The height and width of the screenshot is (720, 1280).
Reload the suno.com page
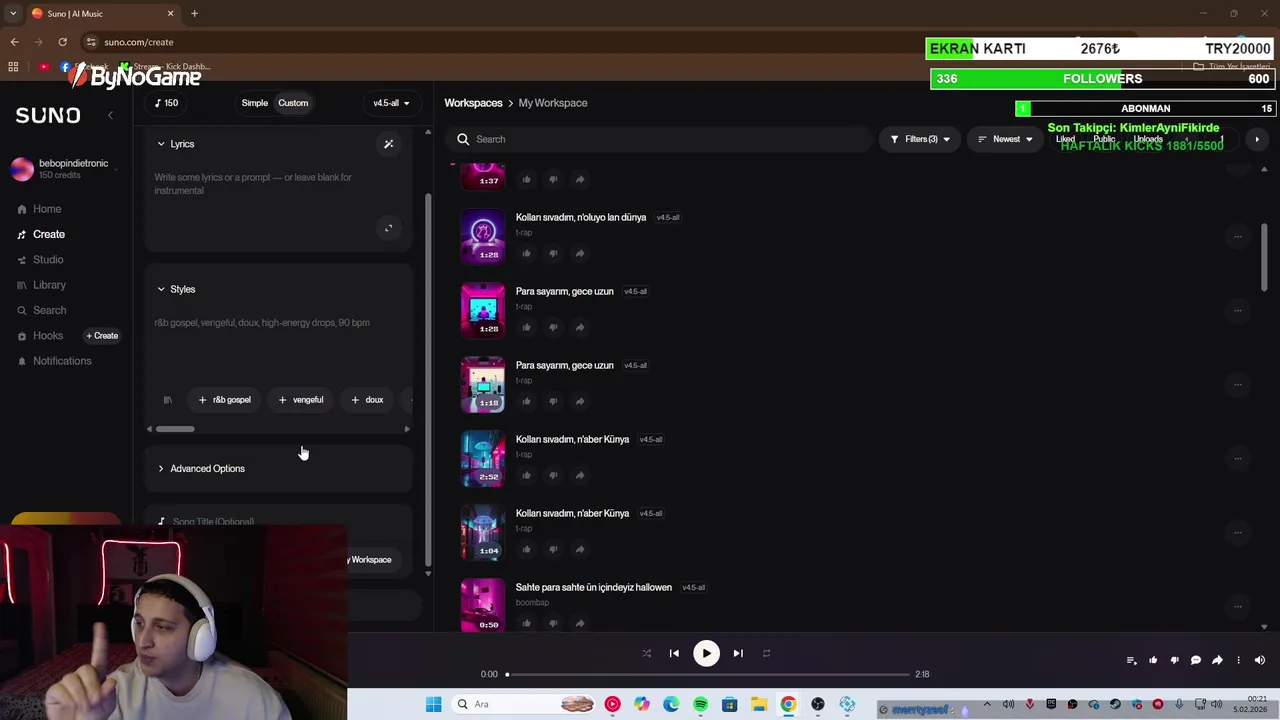[62, 42]
